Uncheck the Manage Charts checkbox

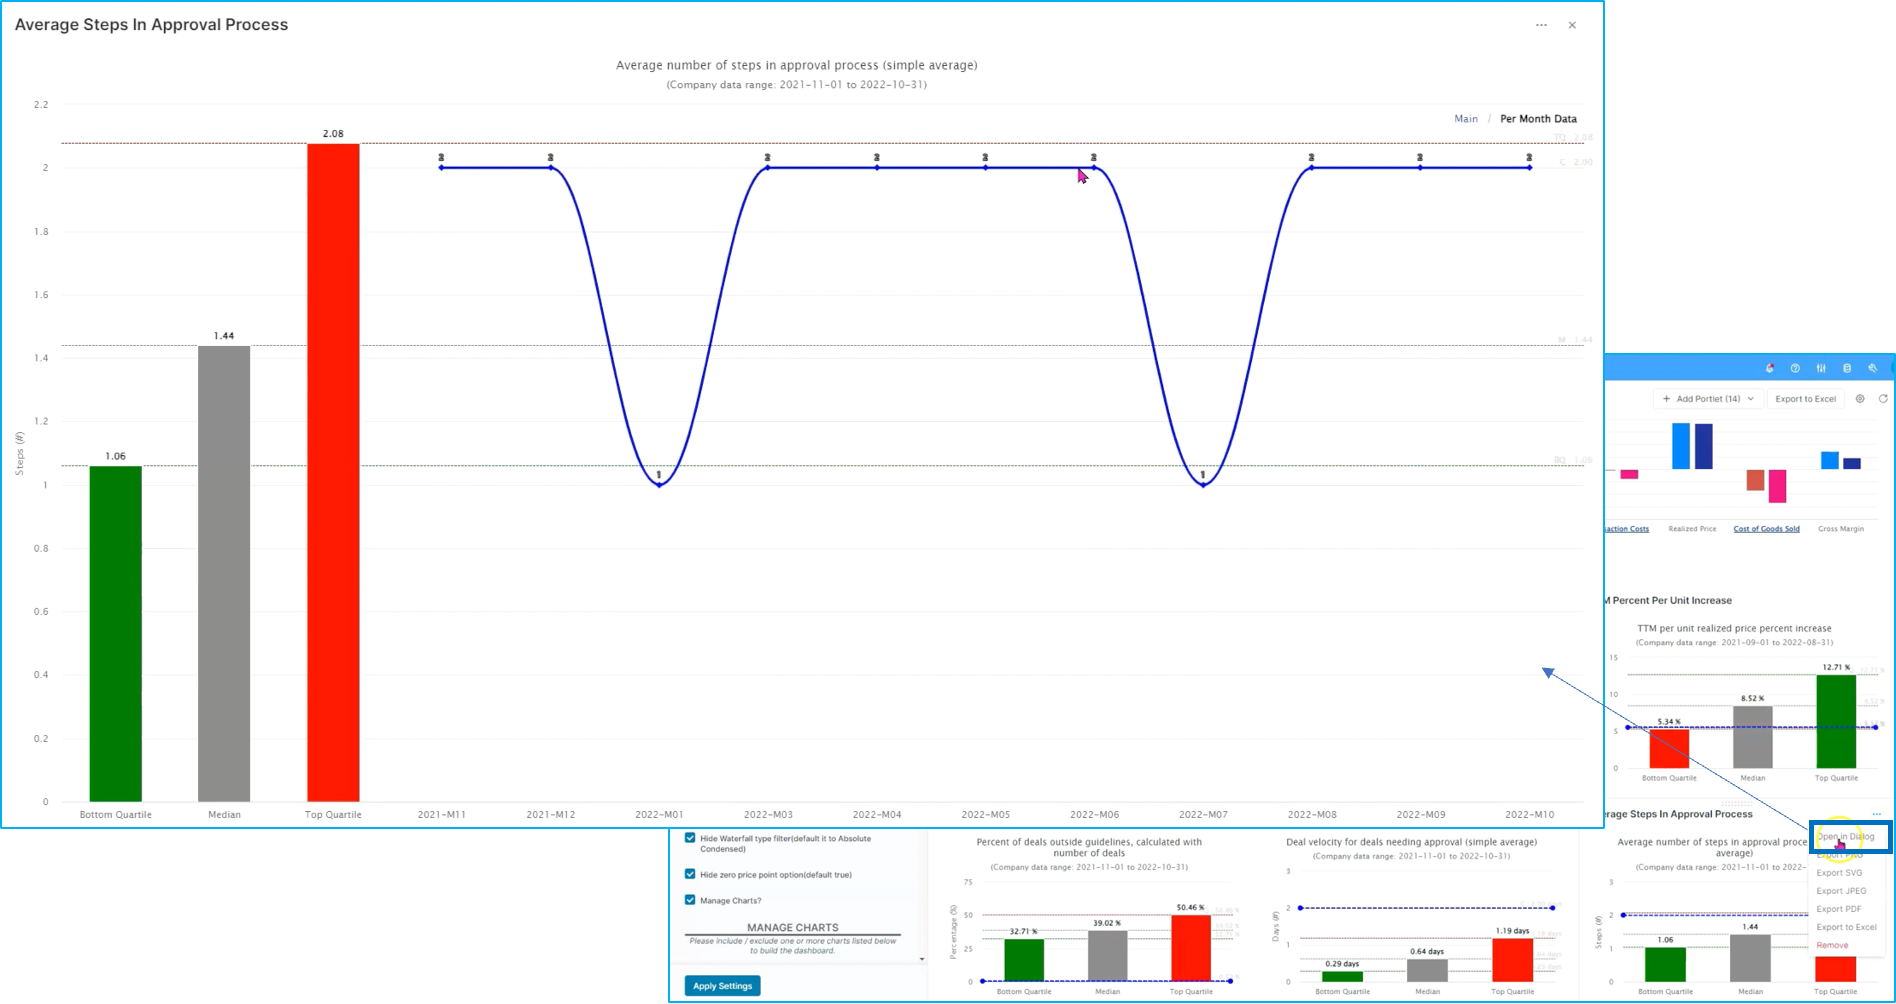690,900
